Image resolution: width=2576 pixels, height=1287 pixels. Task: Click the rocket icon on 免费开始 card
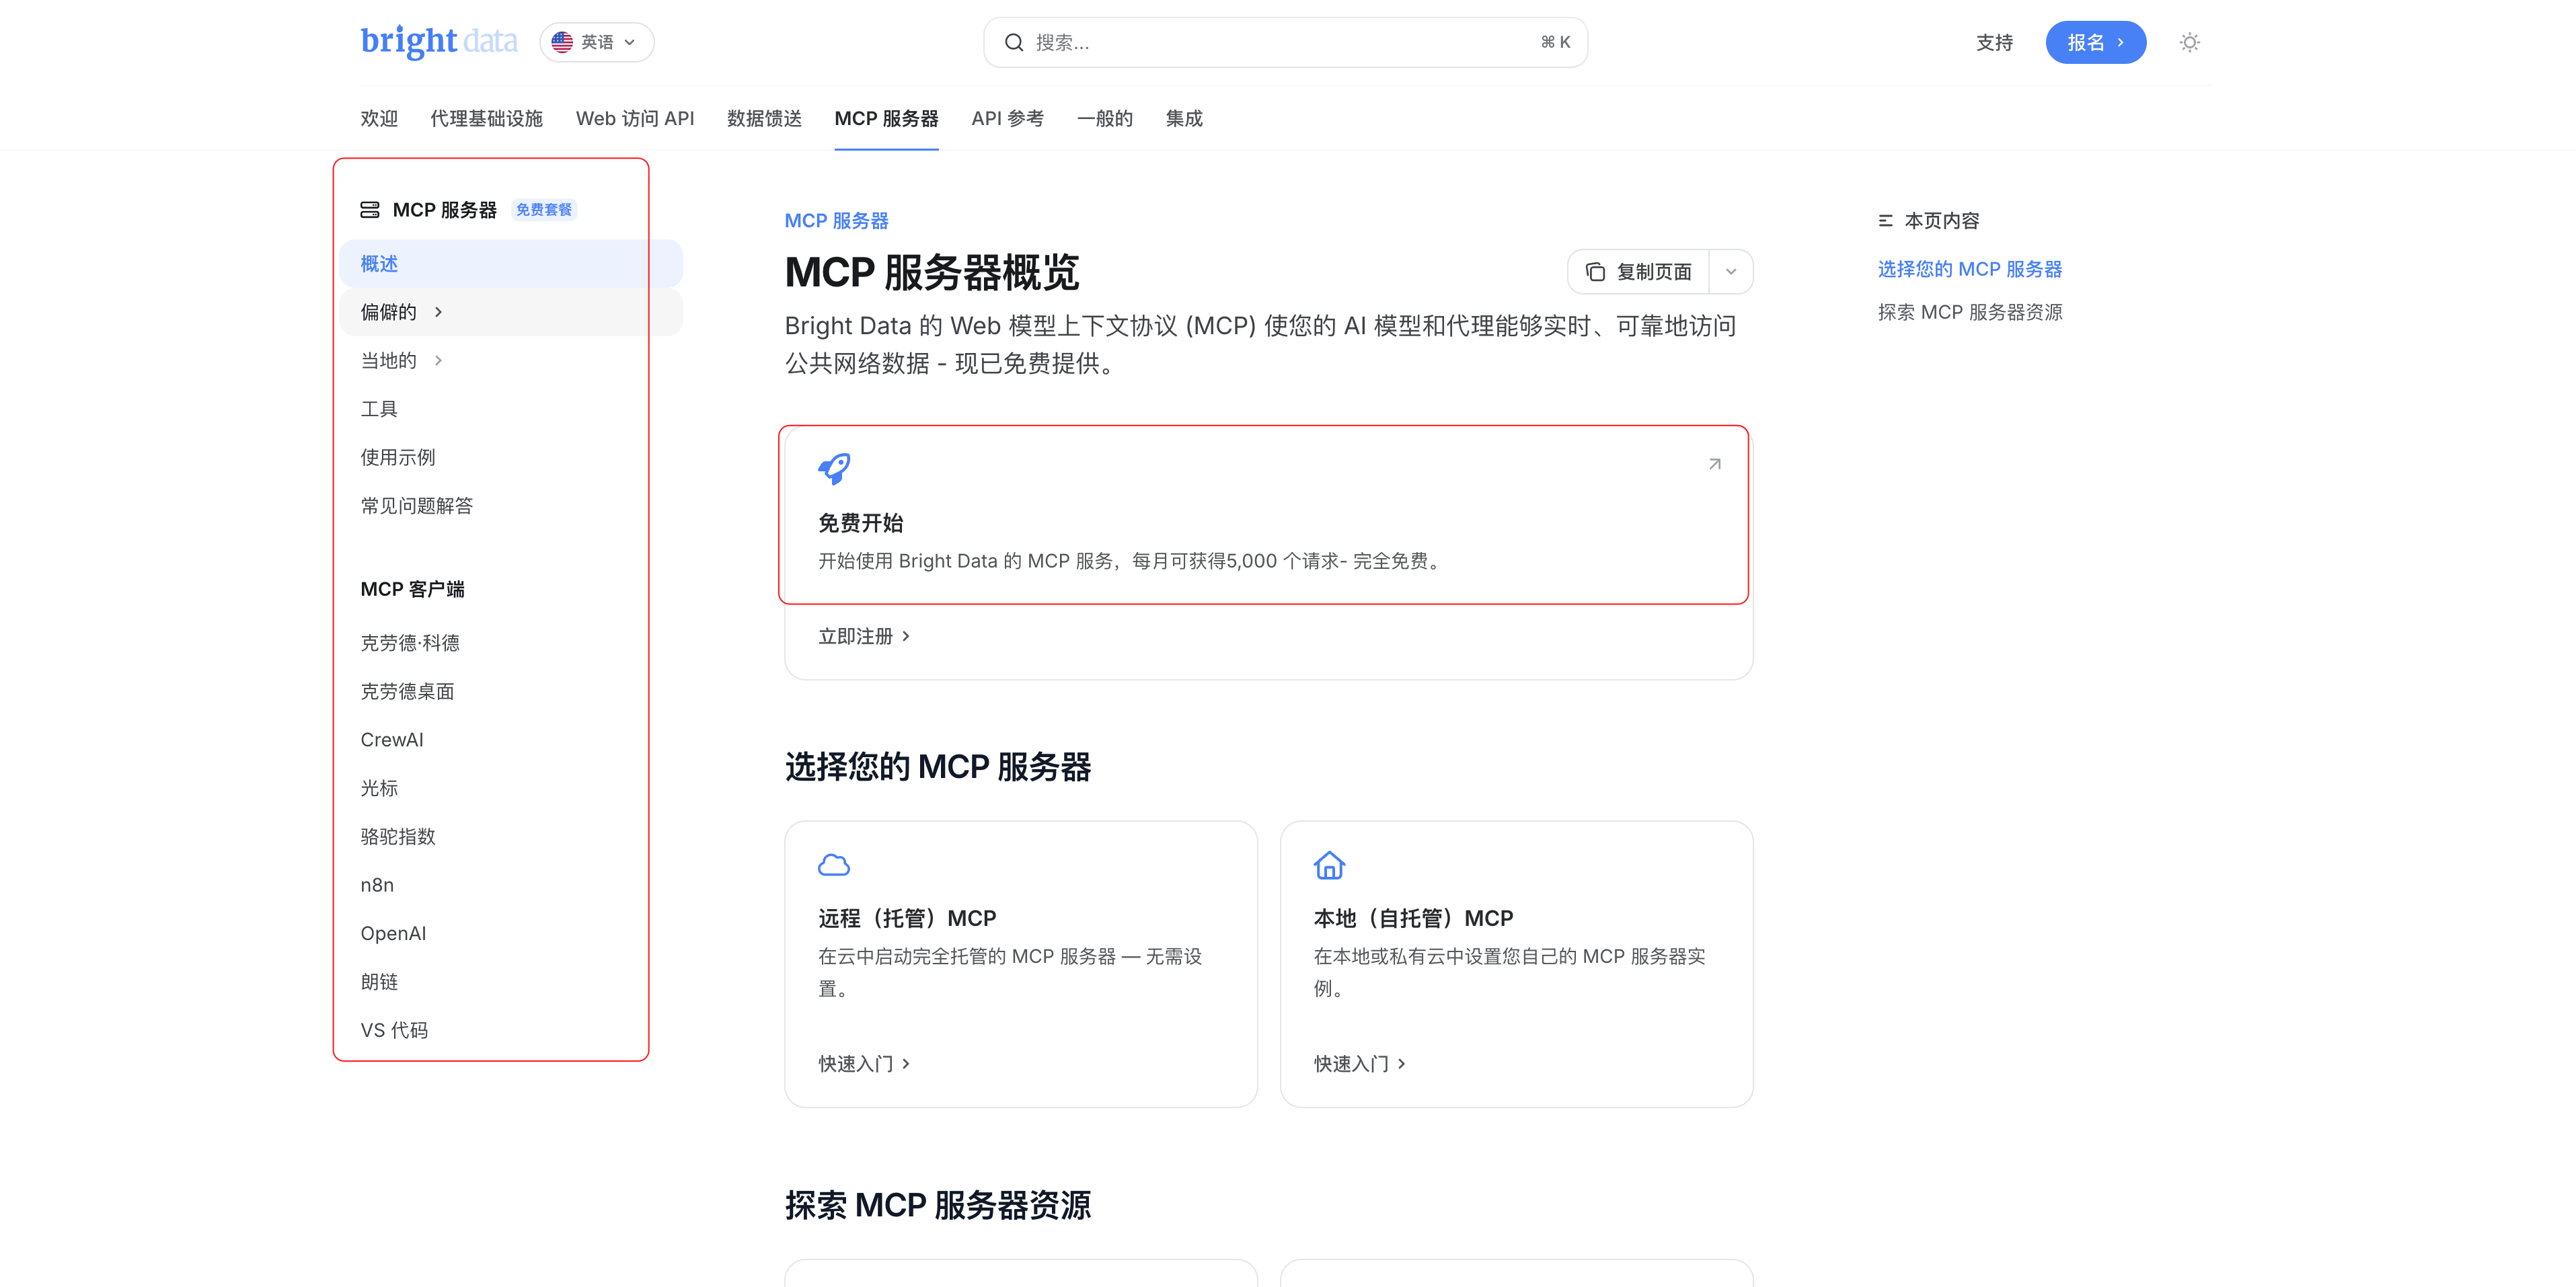[834, 468]
